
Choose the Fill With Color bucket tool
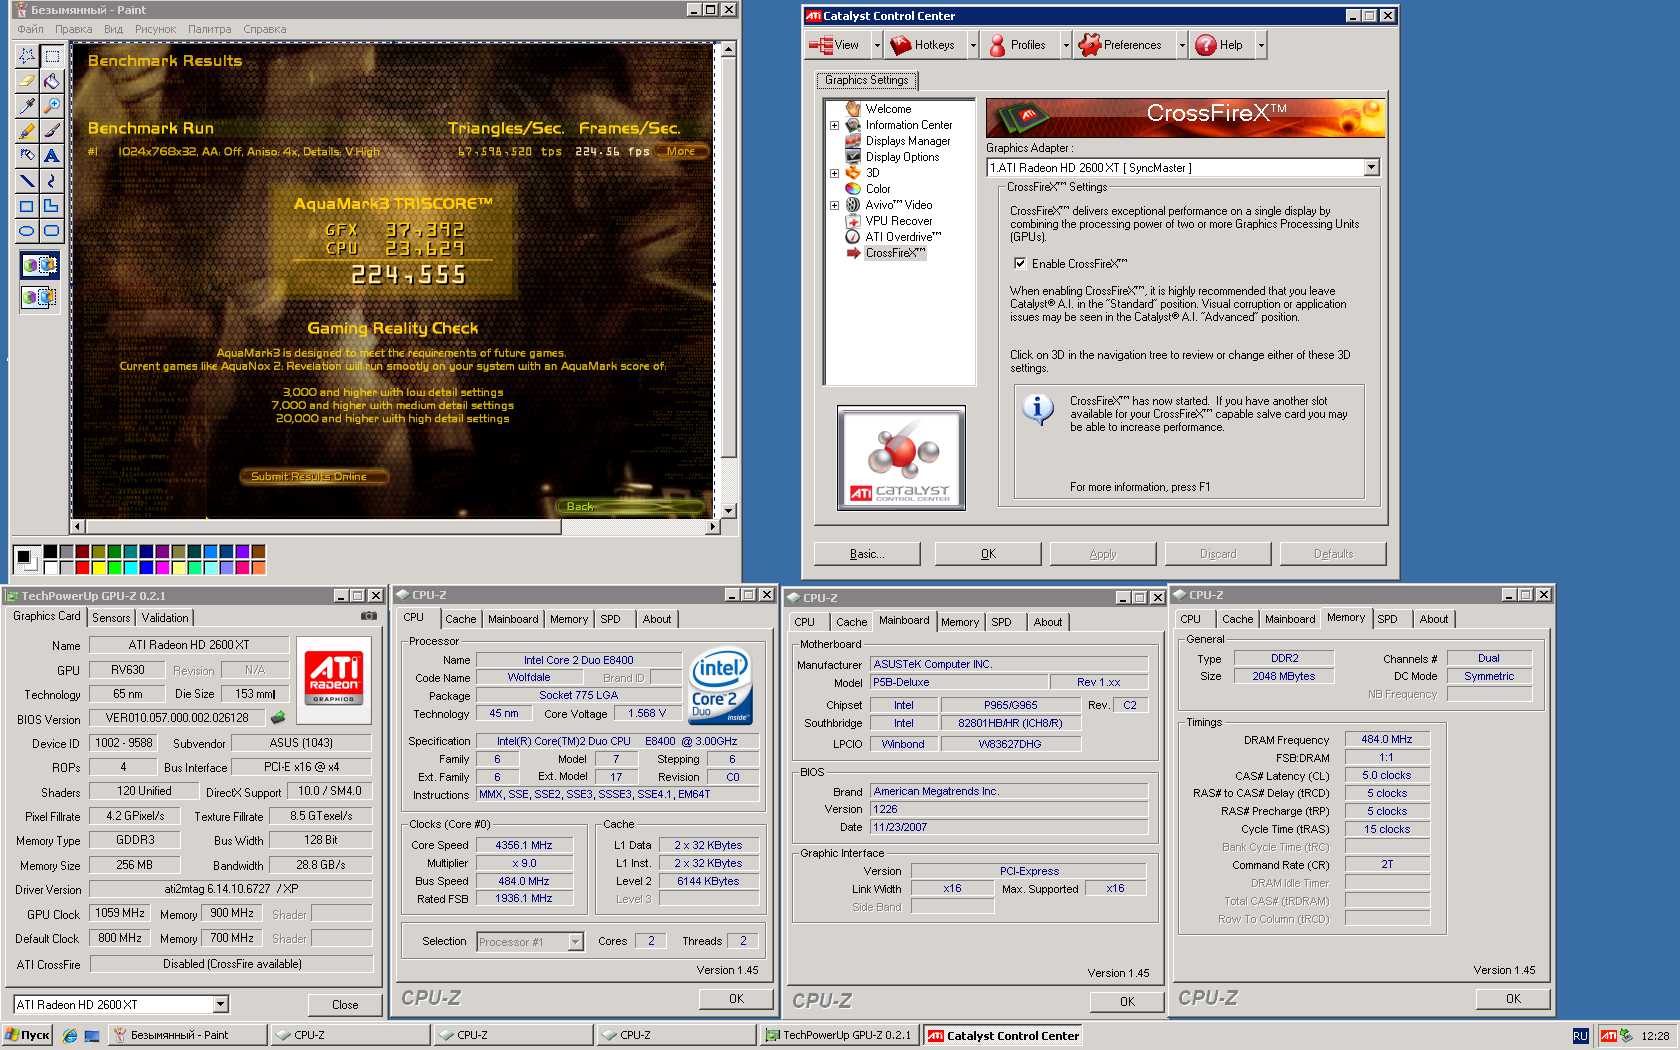(x=52, y=81)
